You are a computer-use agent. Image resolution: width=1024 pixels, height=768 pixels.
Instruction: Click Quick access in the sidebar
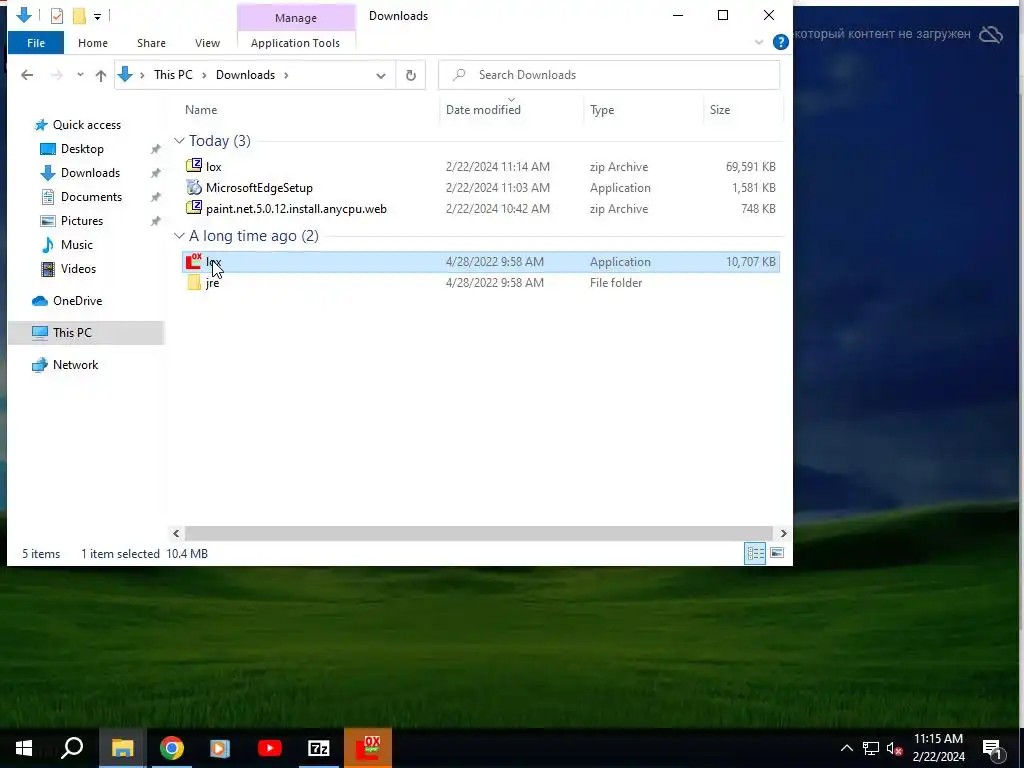tap(86, 125)
